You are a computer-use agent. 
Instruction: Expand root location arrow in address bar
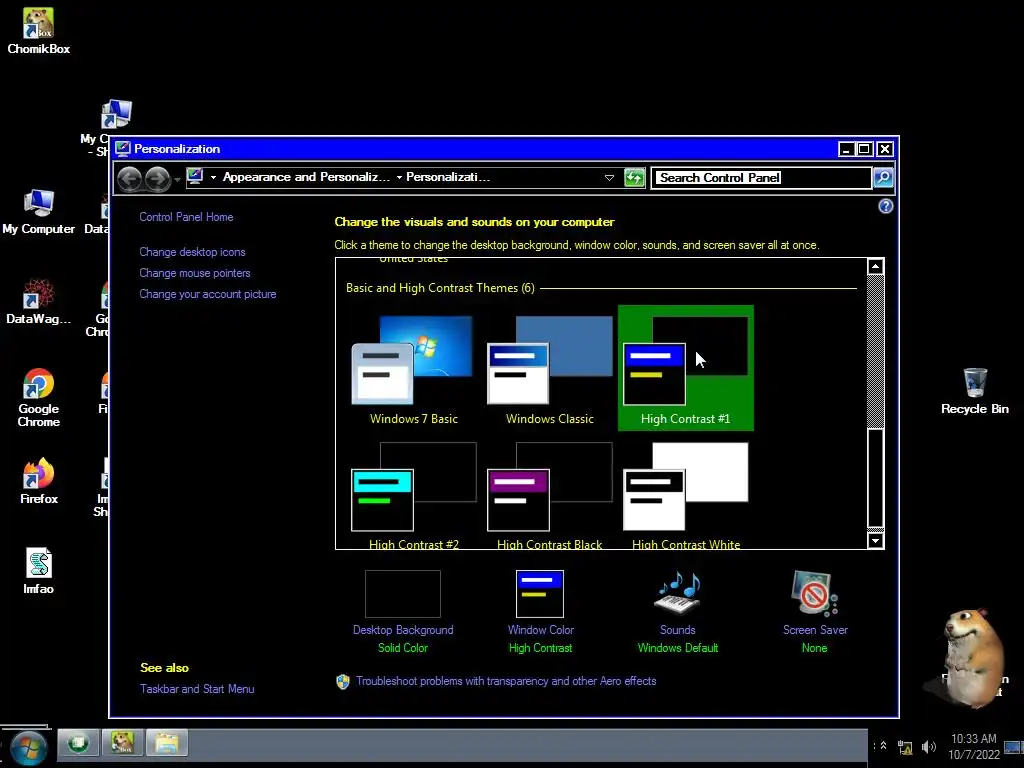coord(214,178)
